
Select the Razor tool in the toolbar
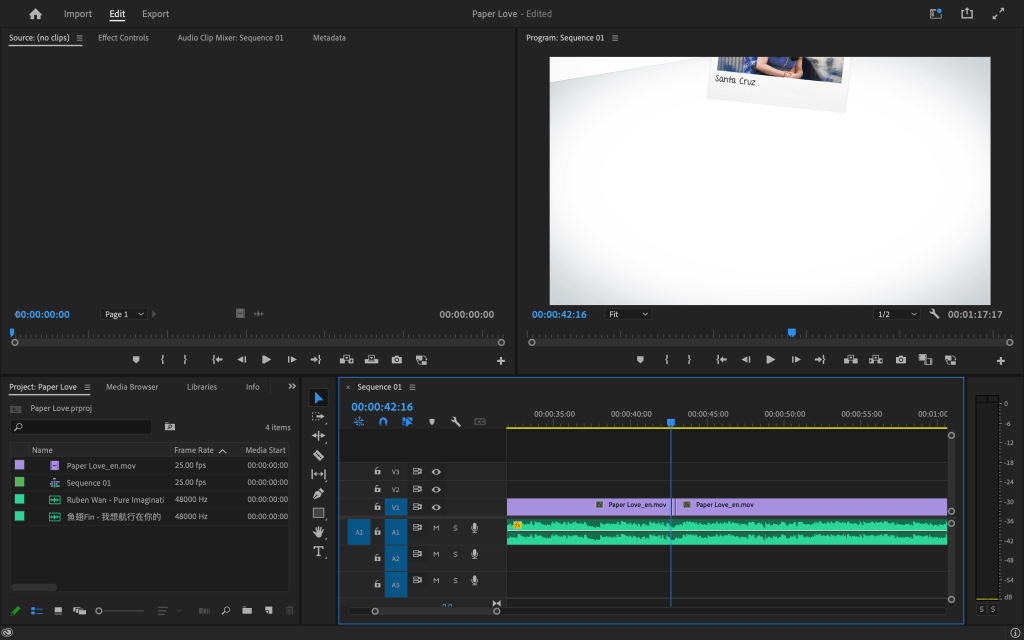(x=319, y=455)
